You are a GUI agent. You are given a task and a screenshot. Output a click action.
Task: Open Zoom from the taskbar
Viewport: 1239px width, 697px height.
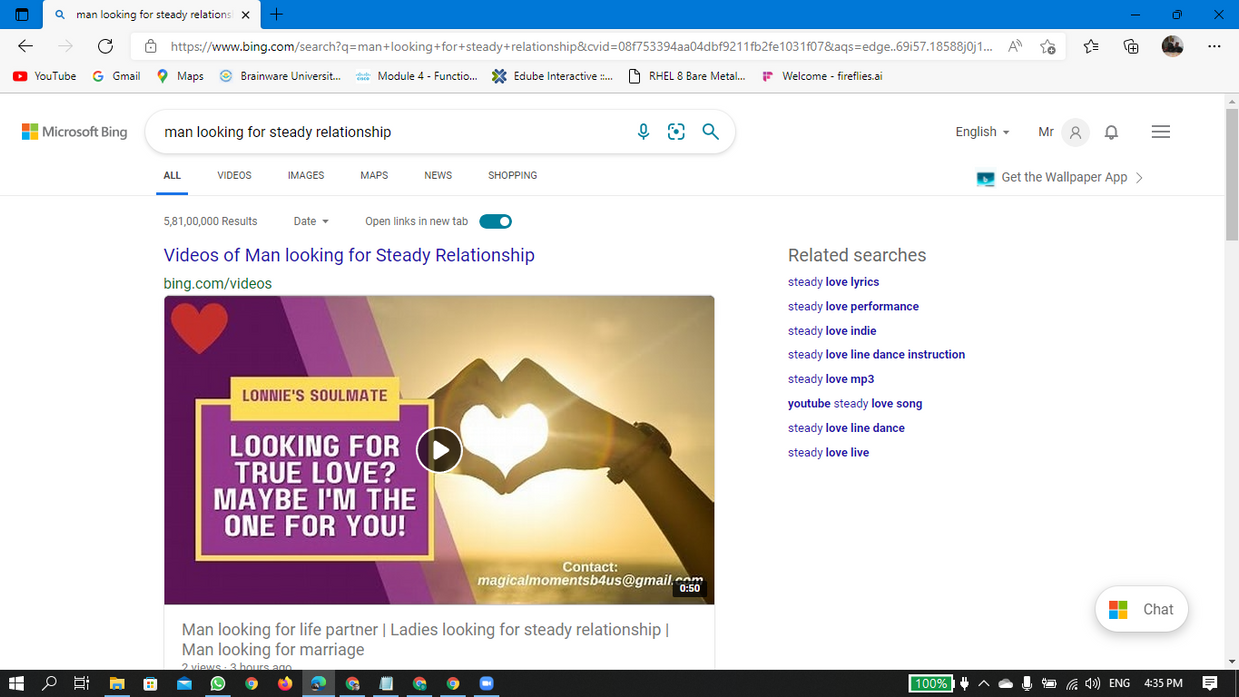(487, 684)
